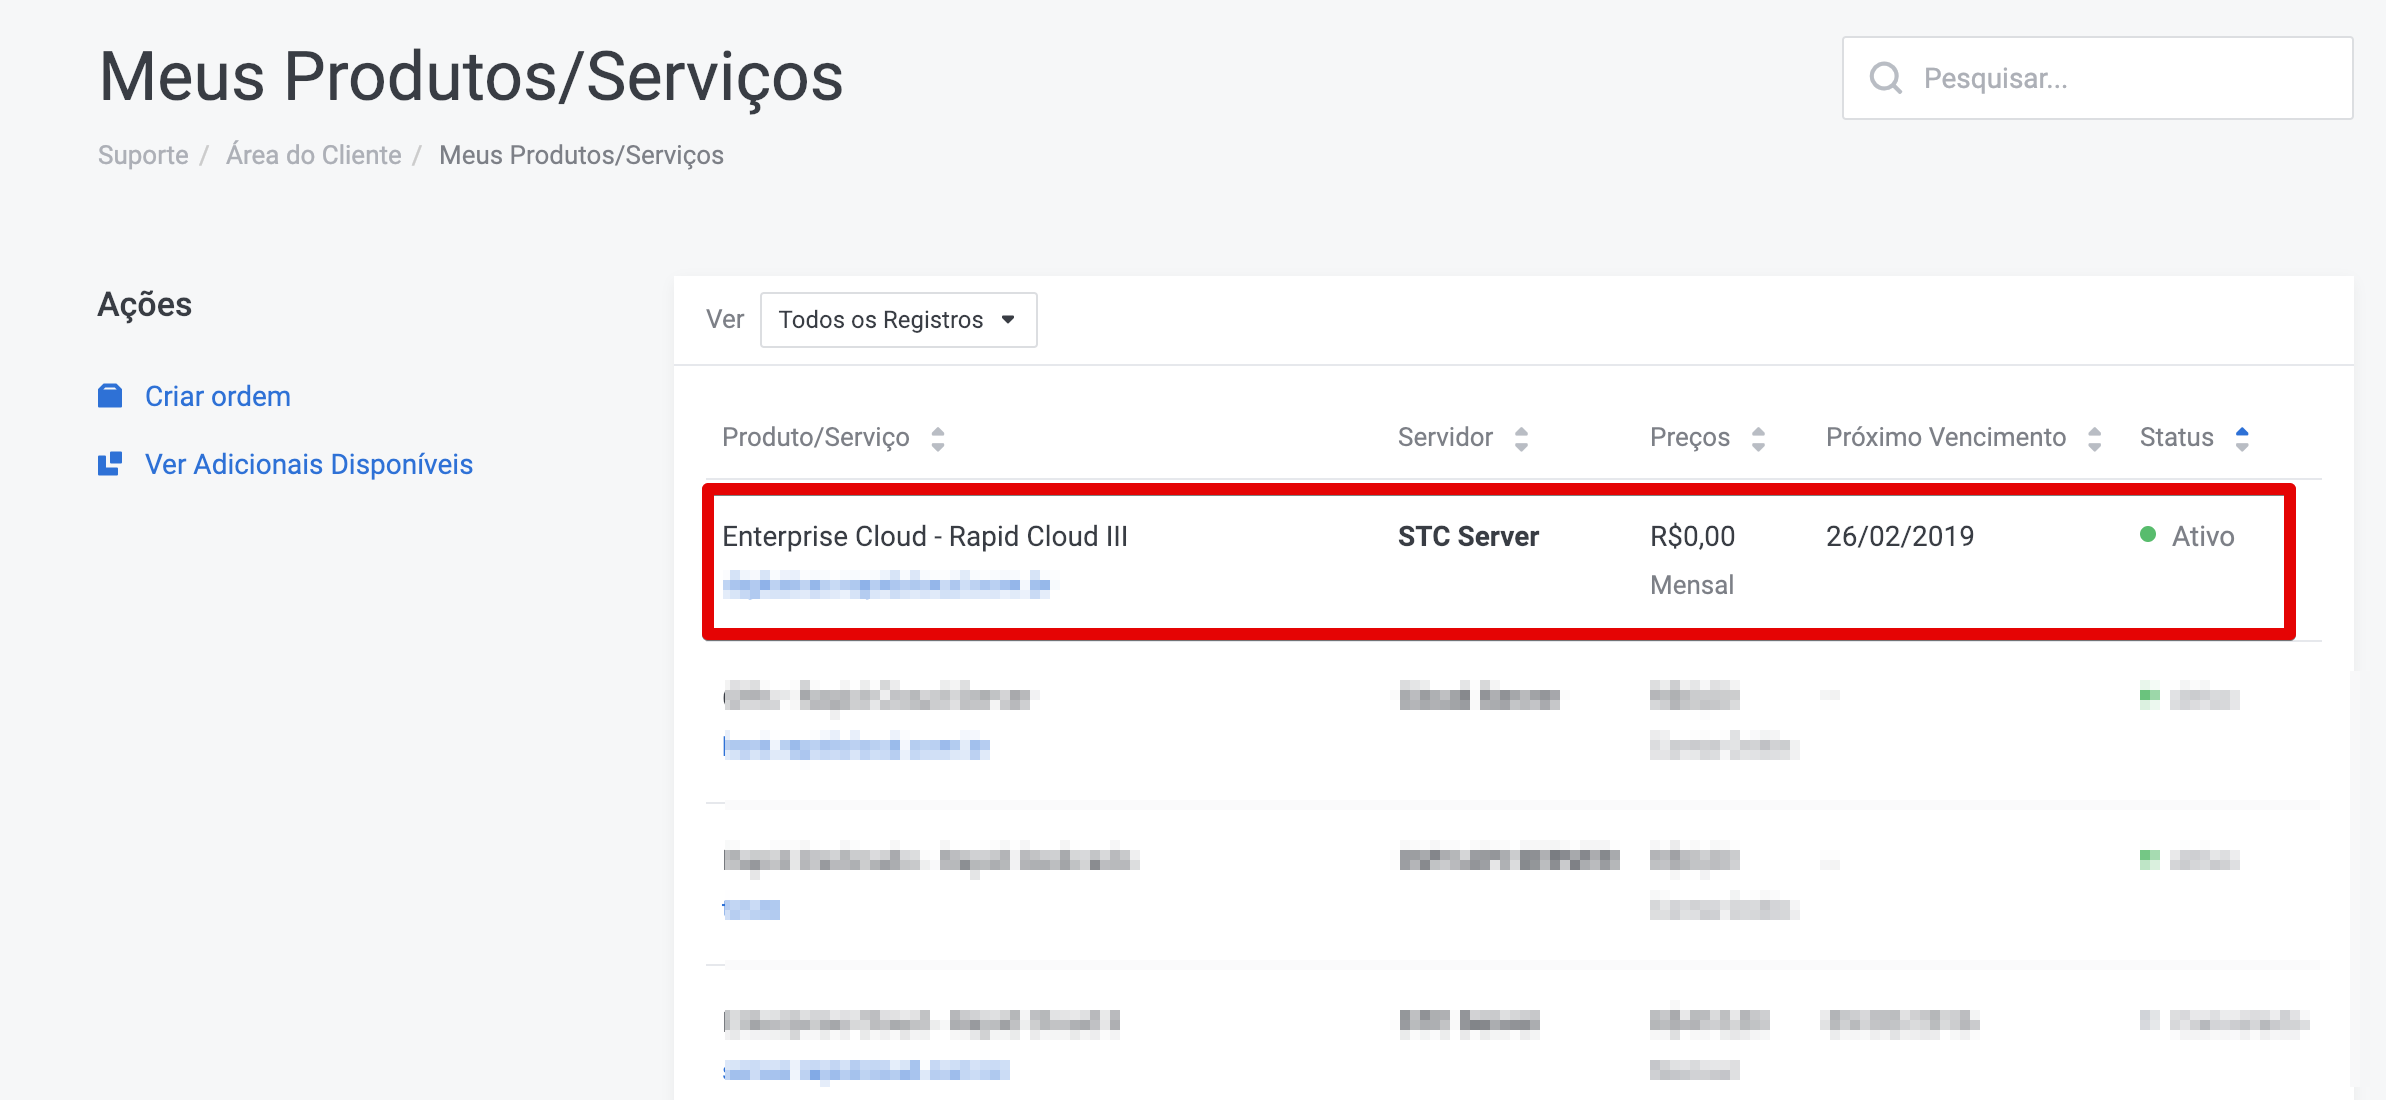Sort by Servidor column arrows
Viewport: 2386px width, 1100px height.
click(x=1521, y=438)
